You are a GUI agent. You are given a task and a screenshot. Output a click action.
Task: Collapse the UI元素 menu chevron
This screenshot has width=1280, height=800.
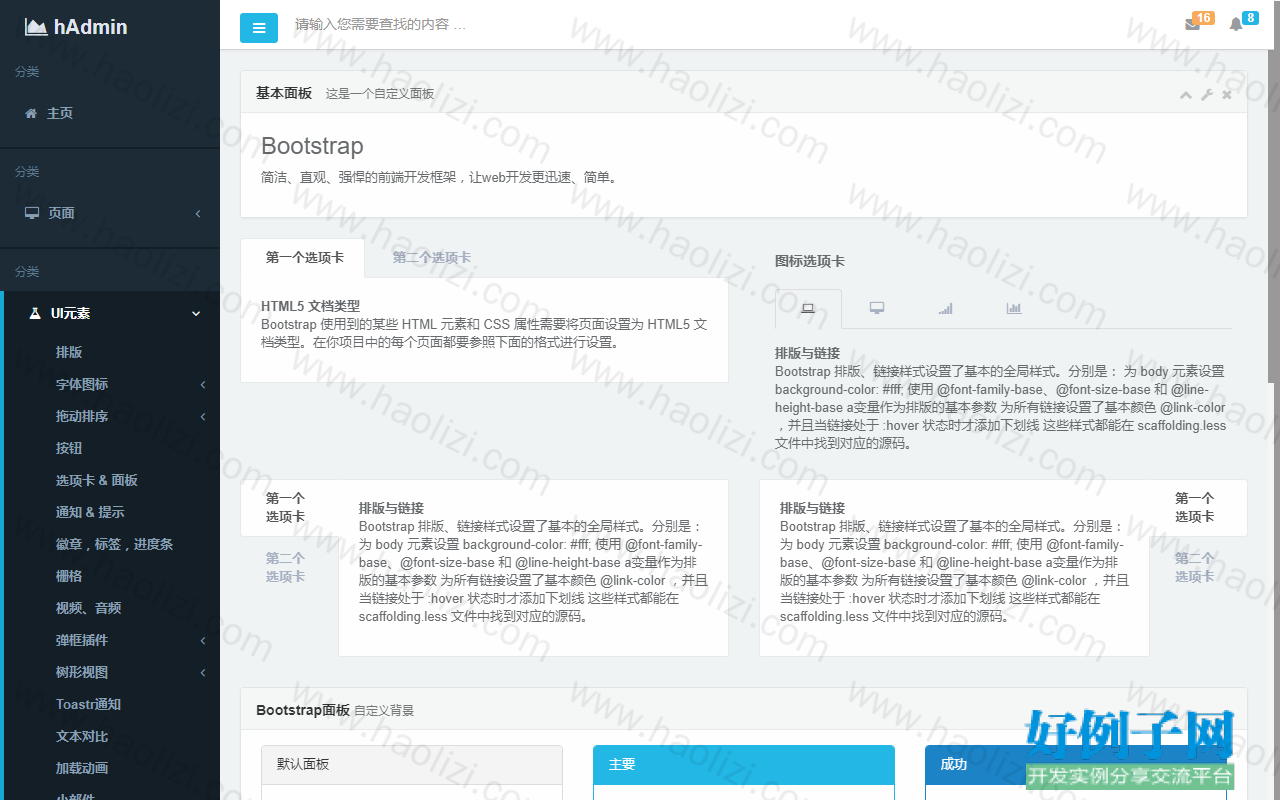point(196,313)
